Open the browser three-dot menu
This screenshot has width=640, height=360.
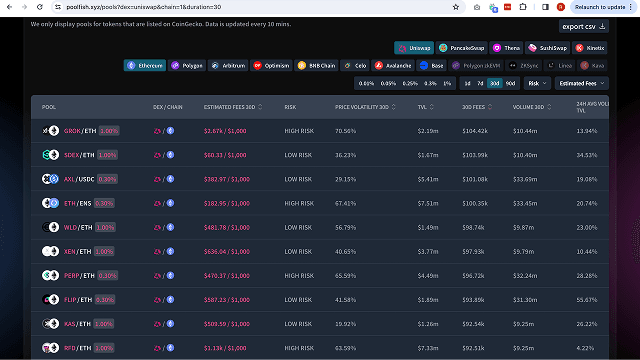631,7
